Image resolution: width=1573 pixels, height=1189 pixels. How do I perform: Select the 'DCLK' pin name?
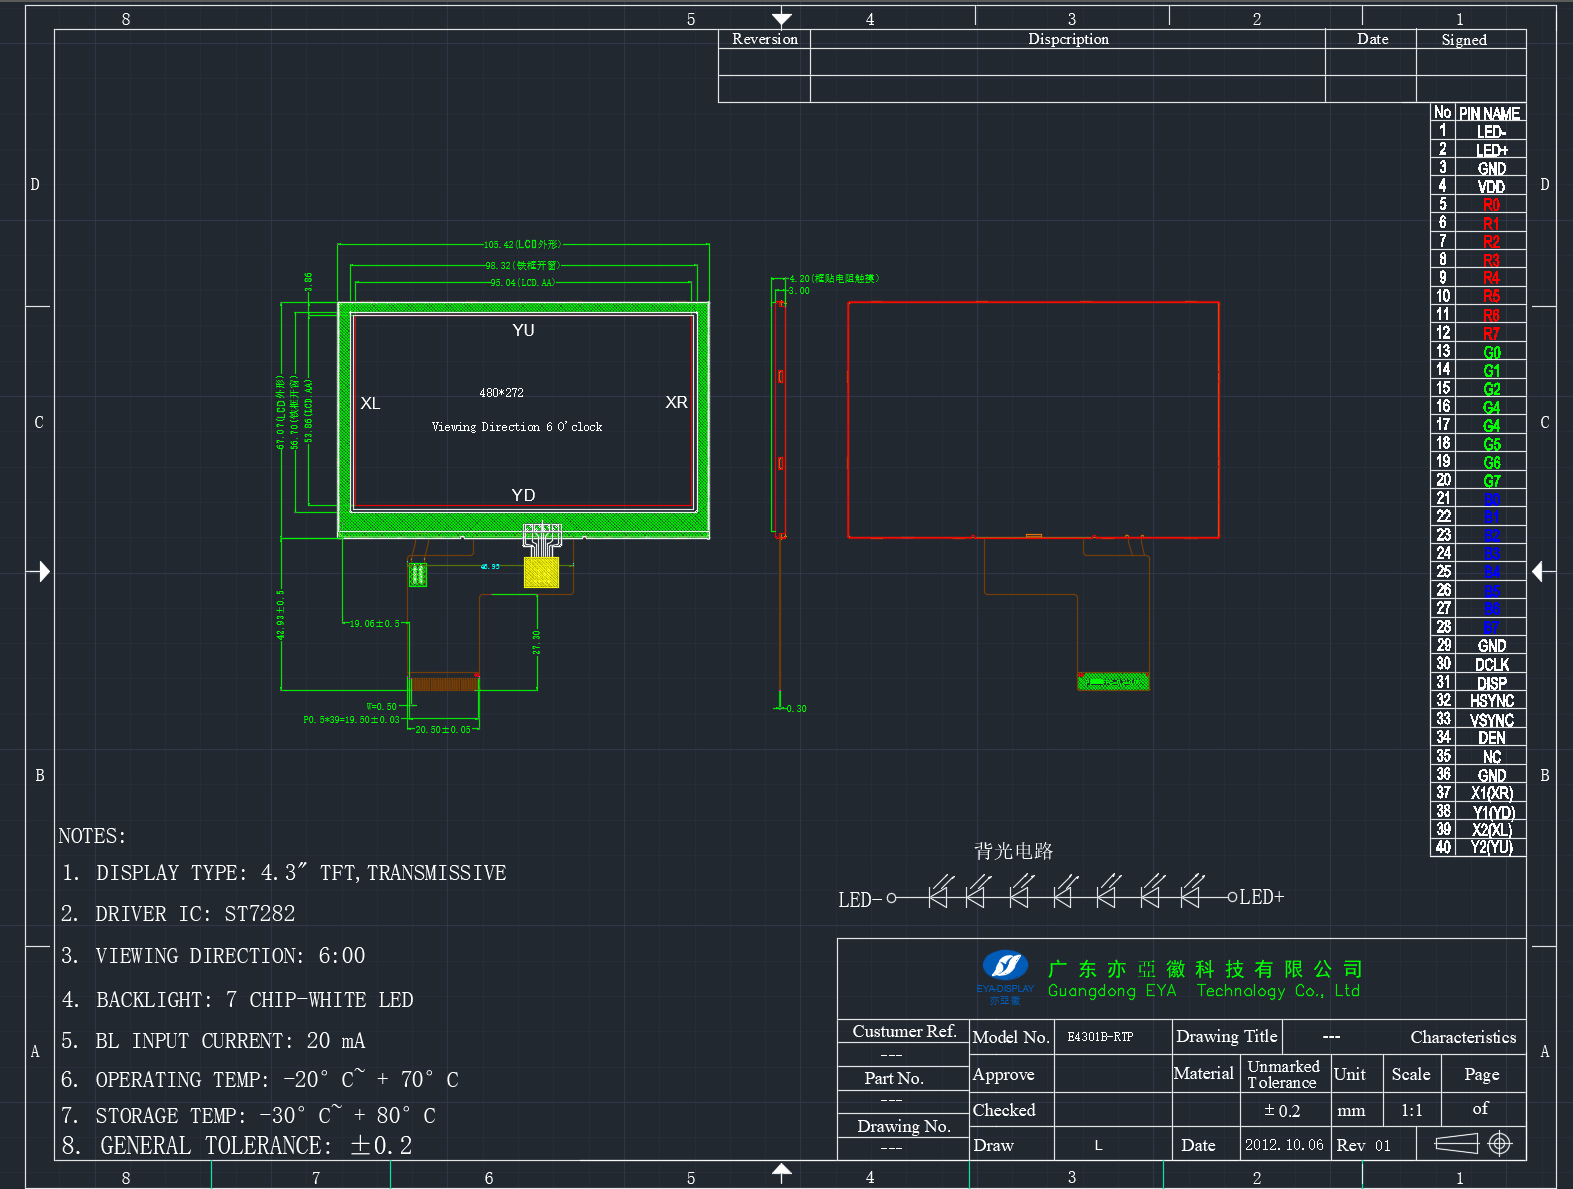[x=1492, y=665]
